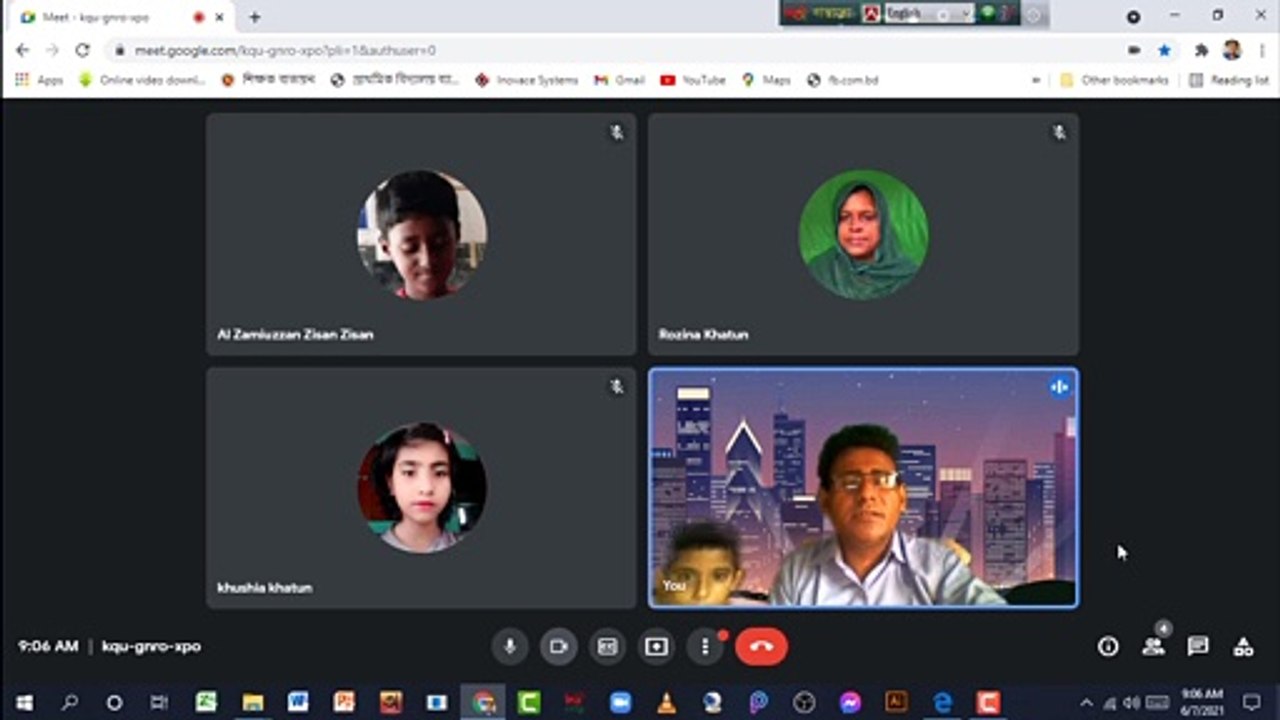Viewport: 1280px width, 720px height.
Task: Open Gmail bookmark
Action: (x=619, y=80)
